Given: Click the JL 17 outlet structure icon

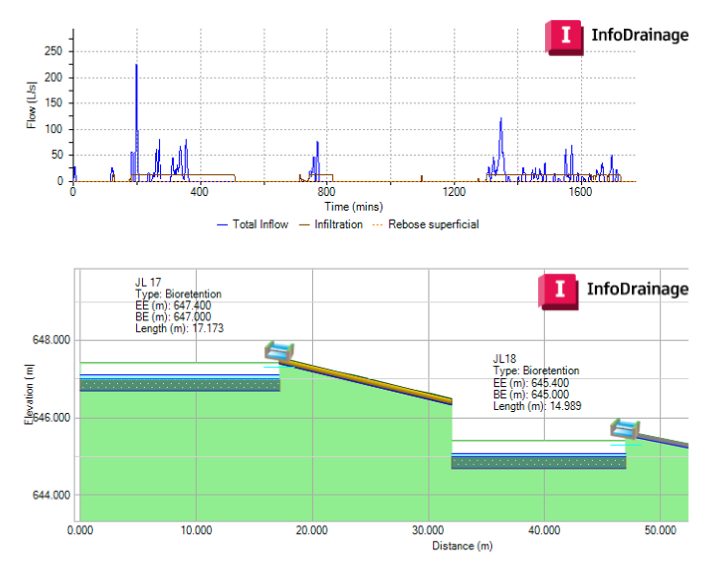Looking at the screenshot, I should (x=279, y=351).
